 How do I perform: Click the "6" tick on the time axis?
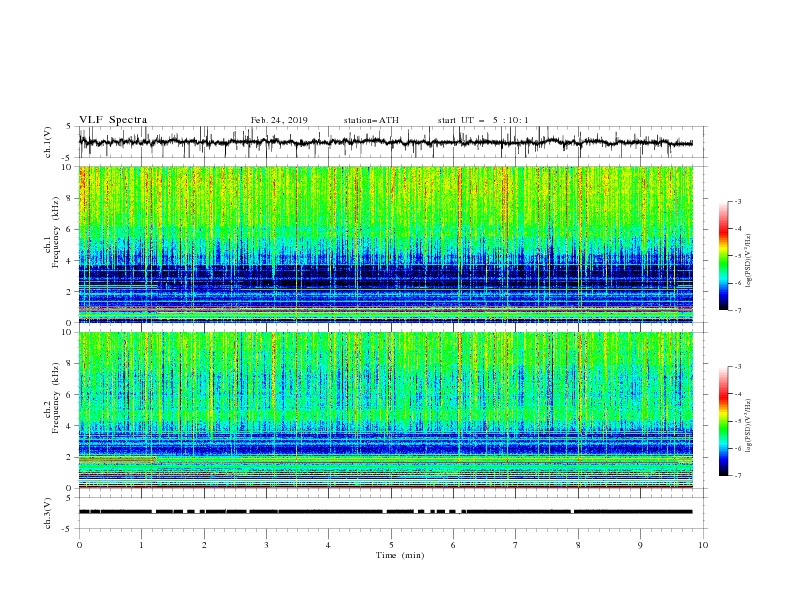pyautogui.click(x=453, y=545)
